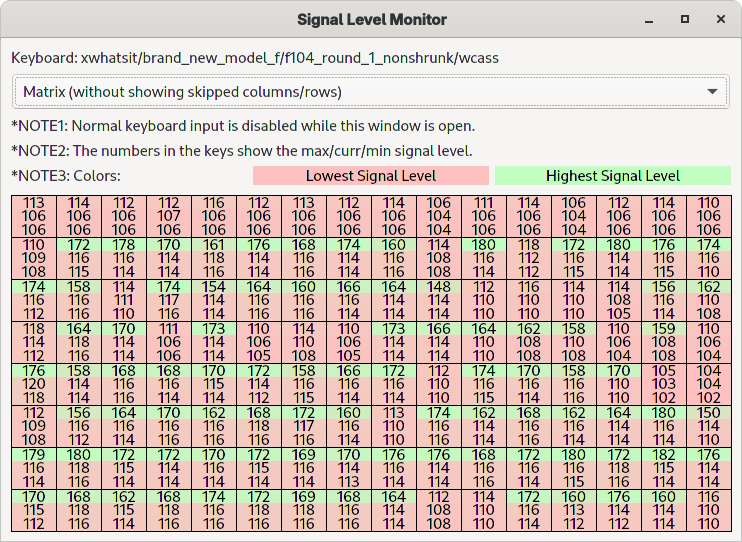Click the cell with values 112/109/108
Viewport: 742px width, 542px height.
click(x=34, y=426)
